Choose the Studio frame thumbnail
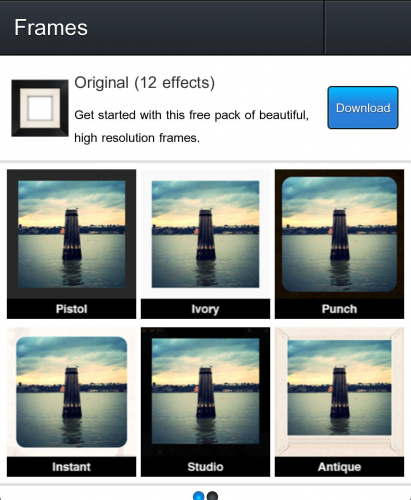This screenshot has height=500, width=411. pyautogui.click(x=205, y=392)
